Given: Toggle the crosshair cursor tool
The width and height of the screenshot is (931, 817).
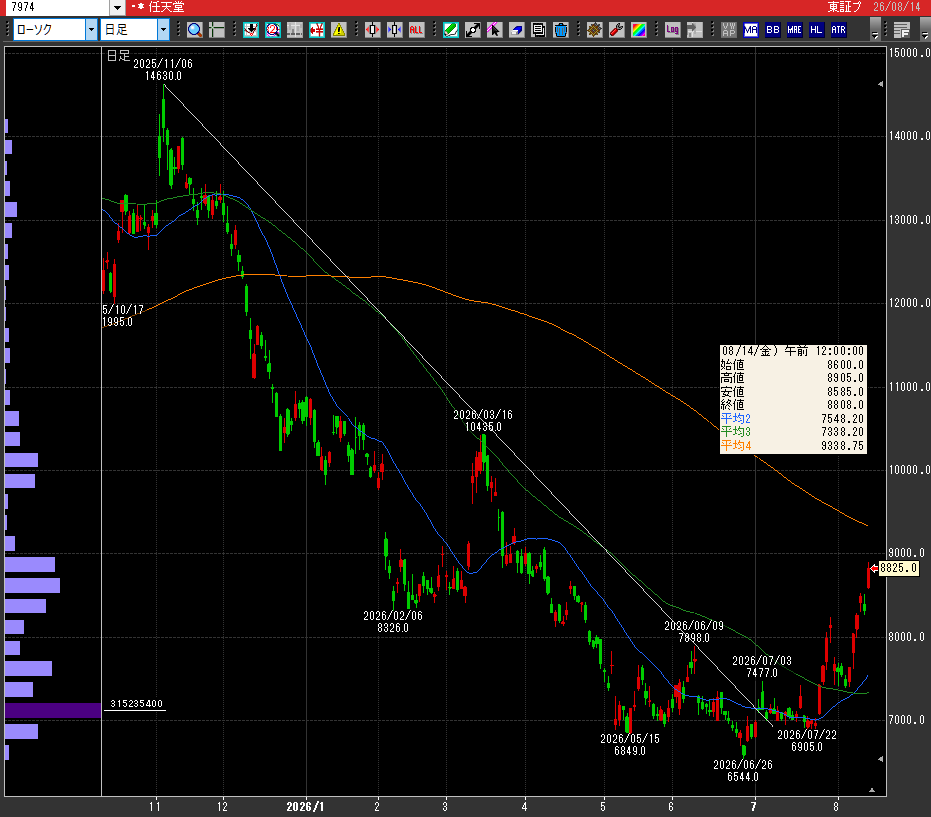Looking at the screenshot, I should pyautogui.click(x=217, y=30).
